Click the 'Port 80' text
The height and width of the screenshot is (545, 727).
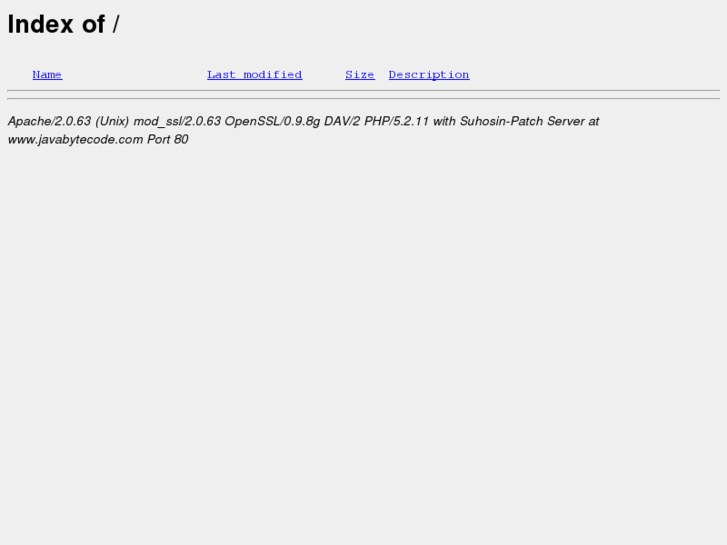point(168,139)
